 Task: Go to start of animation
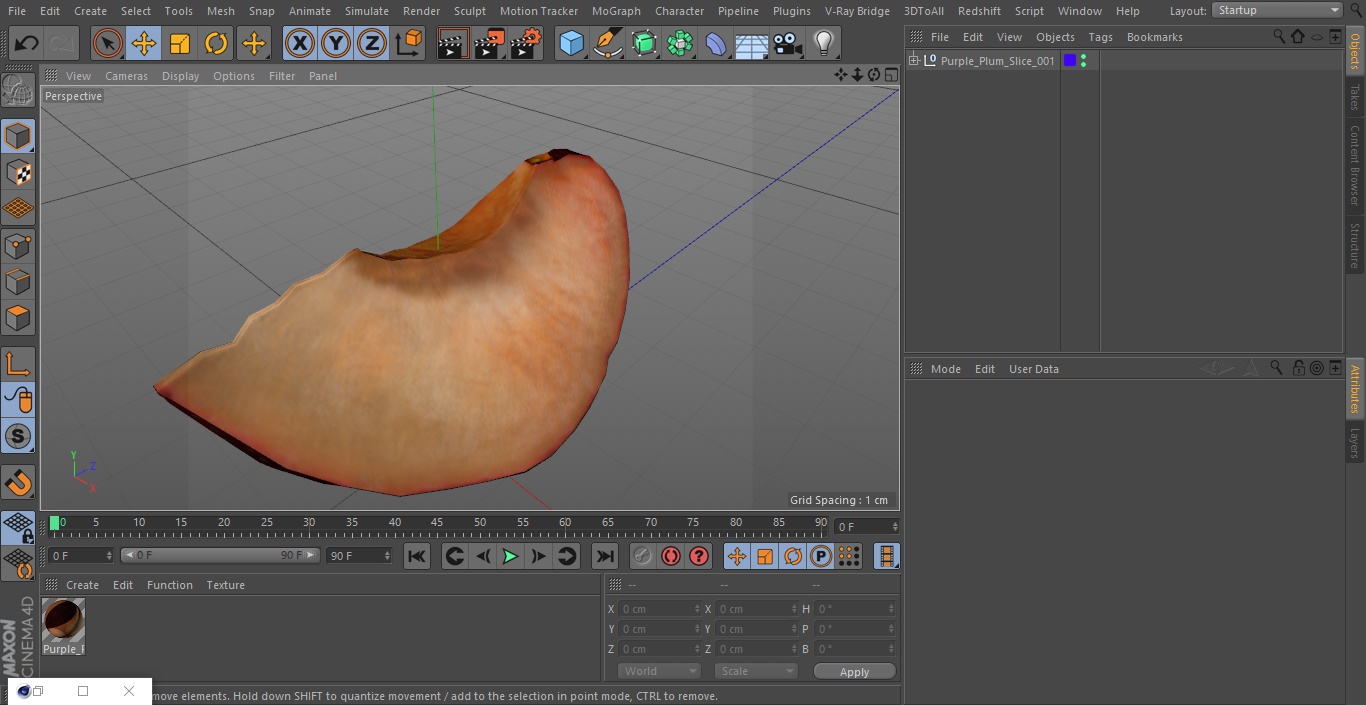point(417,556)
